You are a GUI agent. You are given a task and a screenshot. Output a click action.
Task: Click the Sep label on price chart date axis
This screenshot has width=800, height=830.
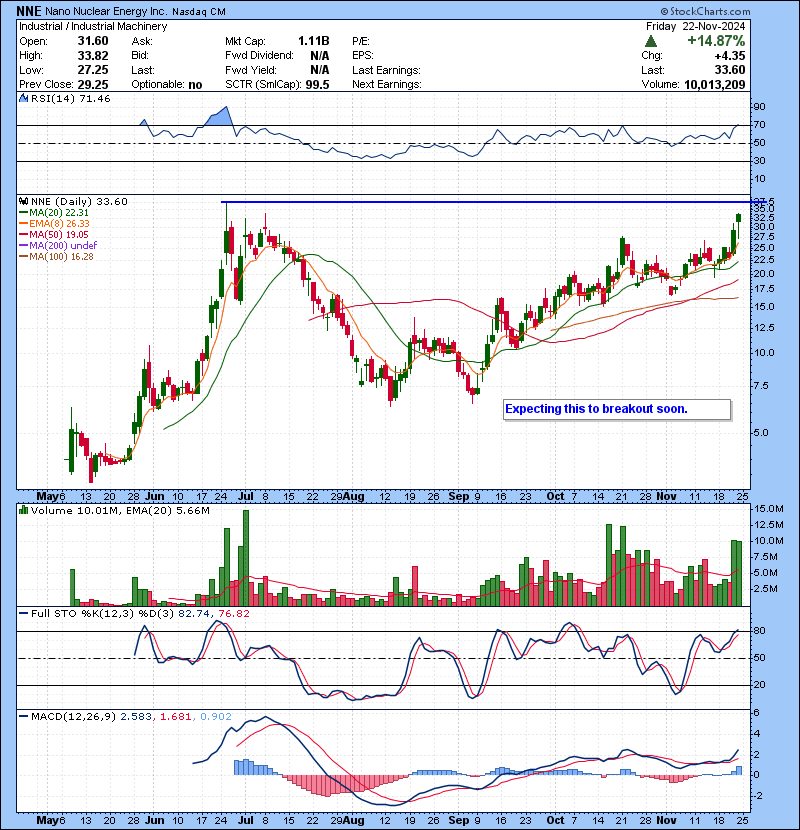coord(459,497)
